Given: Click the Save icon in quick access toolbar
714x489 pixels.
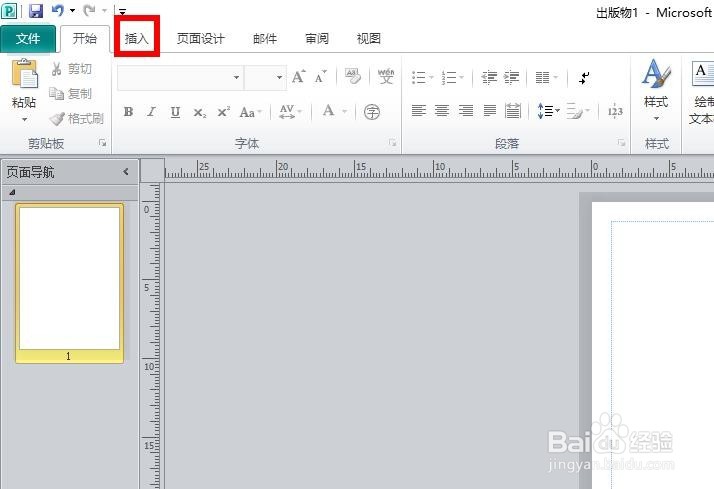Looking at the screenshot, I should point(36,10).
